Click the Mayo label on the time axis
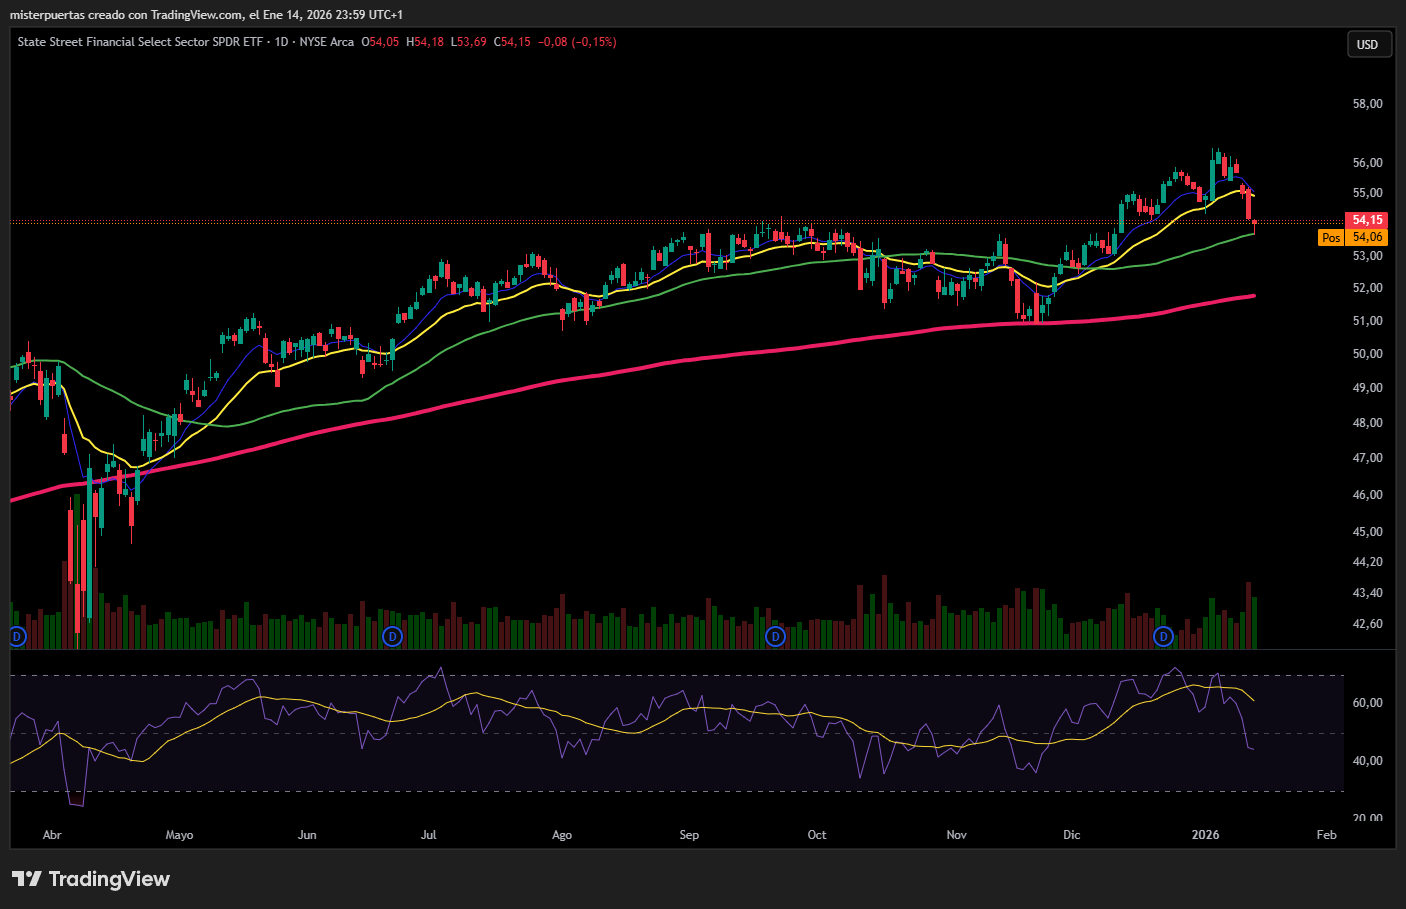Screen dimensions: 1406x909 [179, 835]
